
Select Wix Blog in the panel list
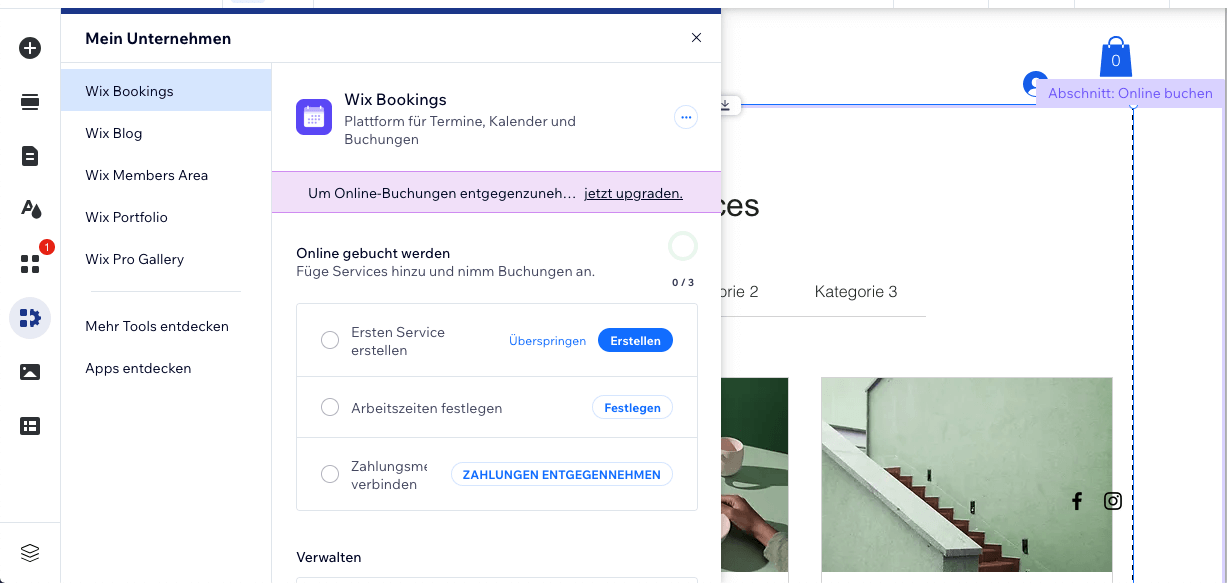[166, 133]
